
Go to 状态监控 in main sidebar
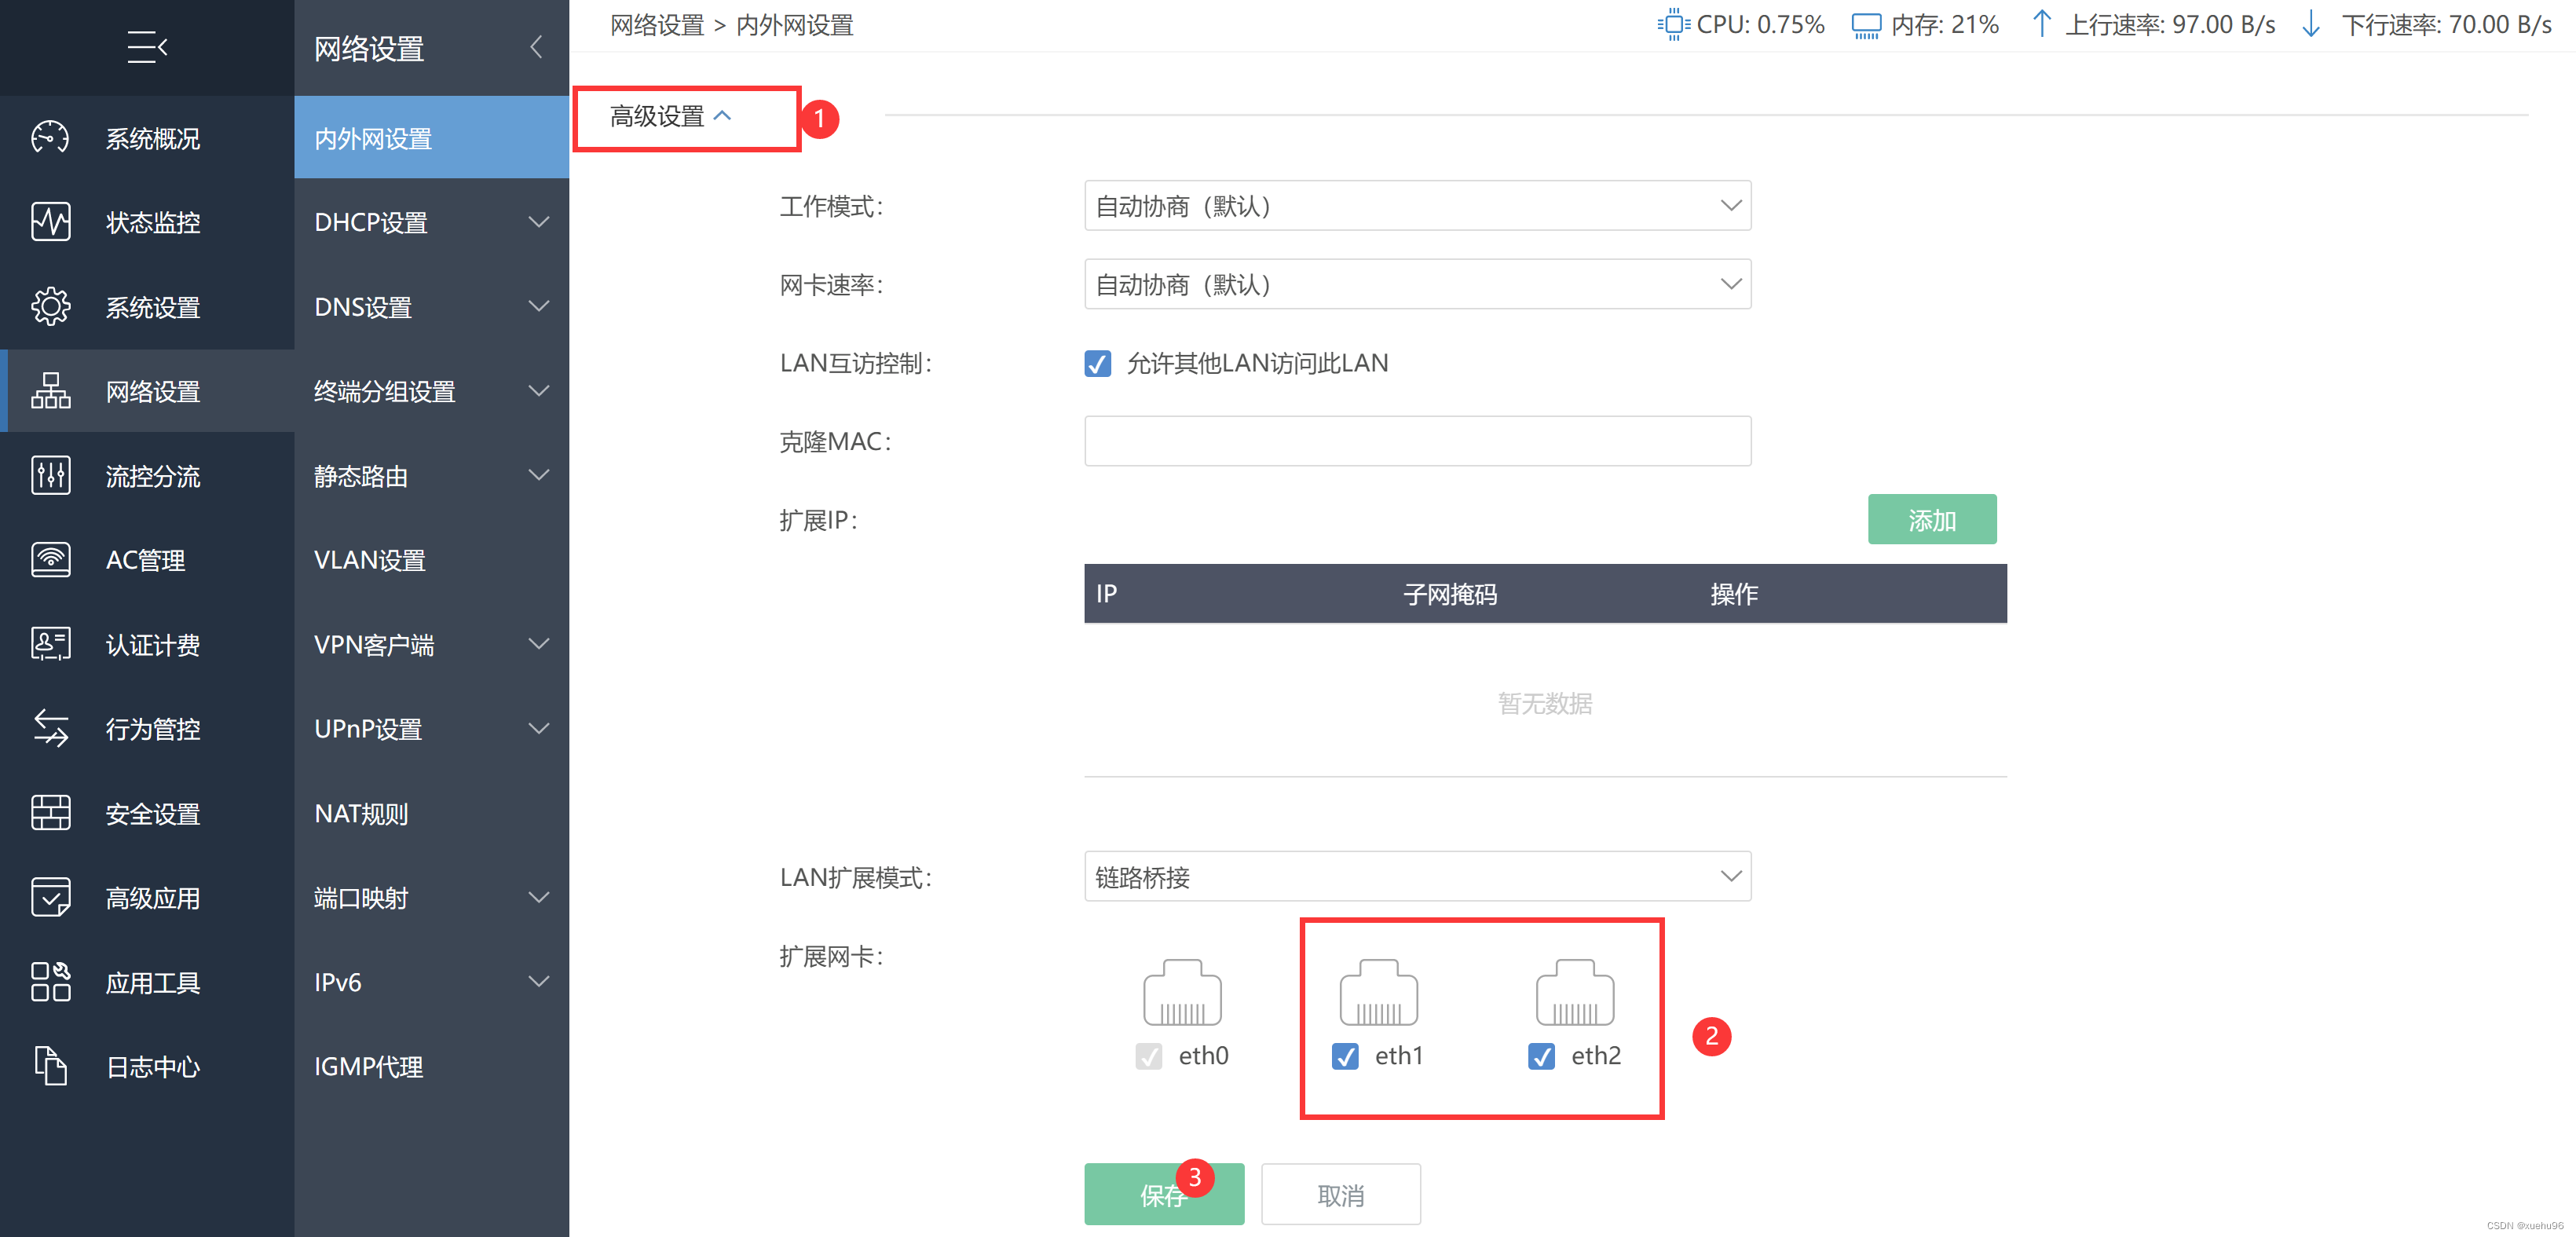[147, 222]
